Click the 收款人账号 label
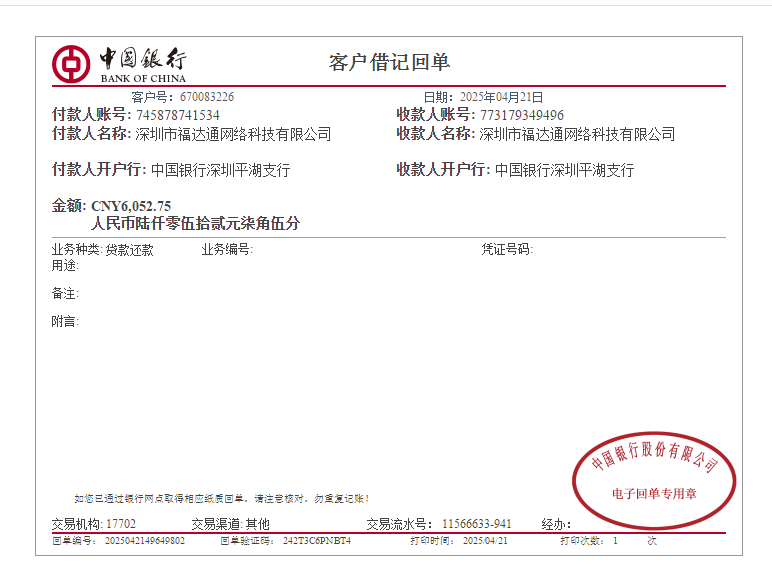The height and width of the screenshot is (582, 772). tap(436, 115)
